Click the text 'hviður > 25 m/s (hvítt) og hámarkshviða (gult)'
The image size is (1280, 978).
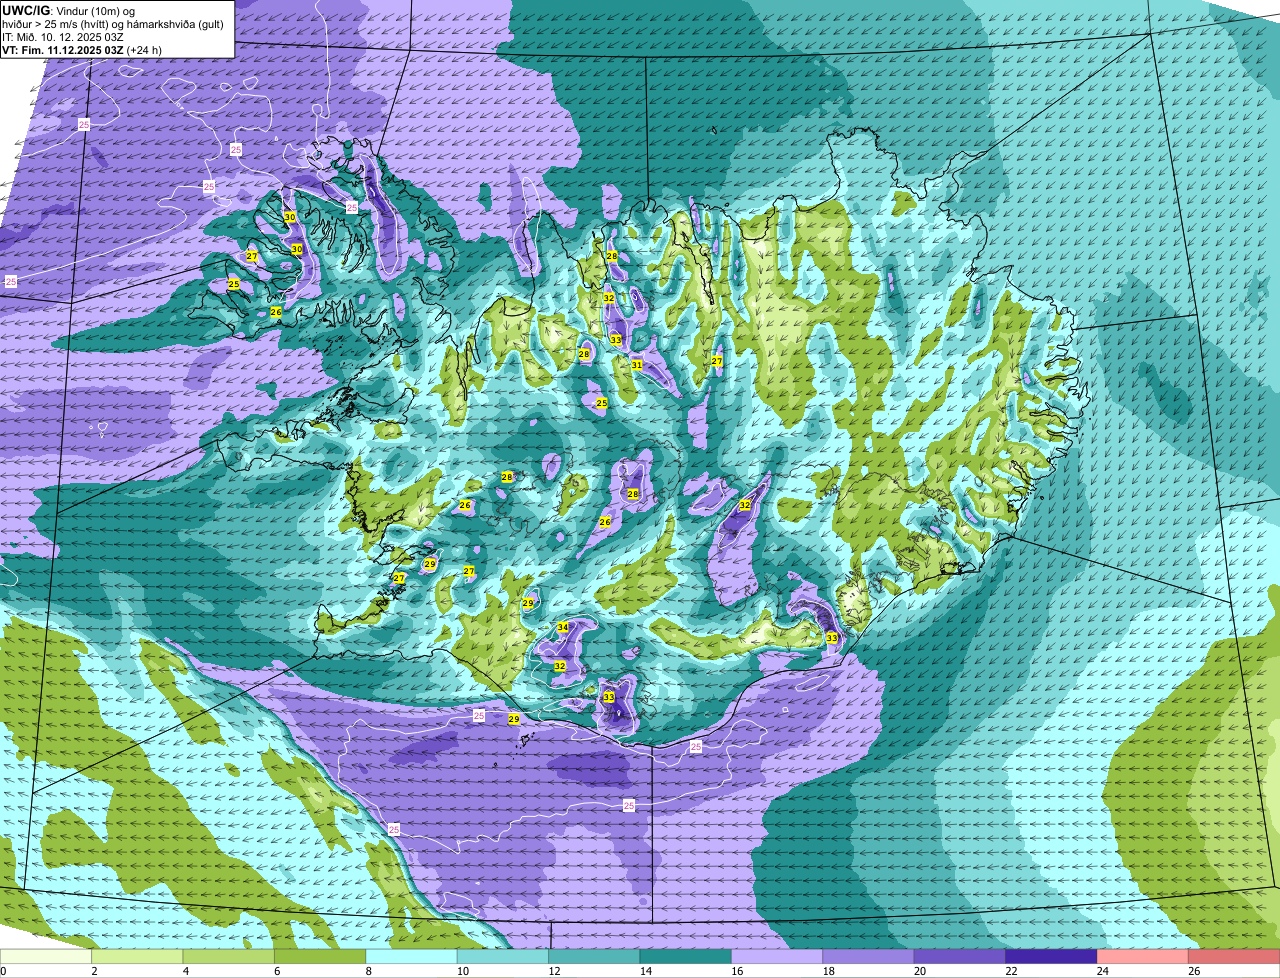click(x=112, y=23)
